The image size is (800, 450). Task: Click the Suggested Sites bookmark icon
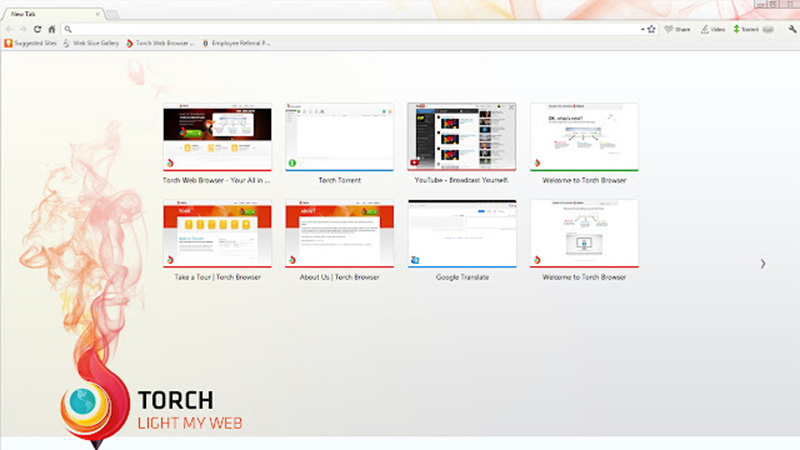(x=8, y=43)
